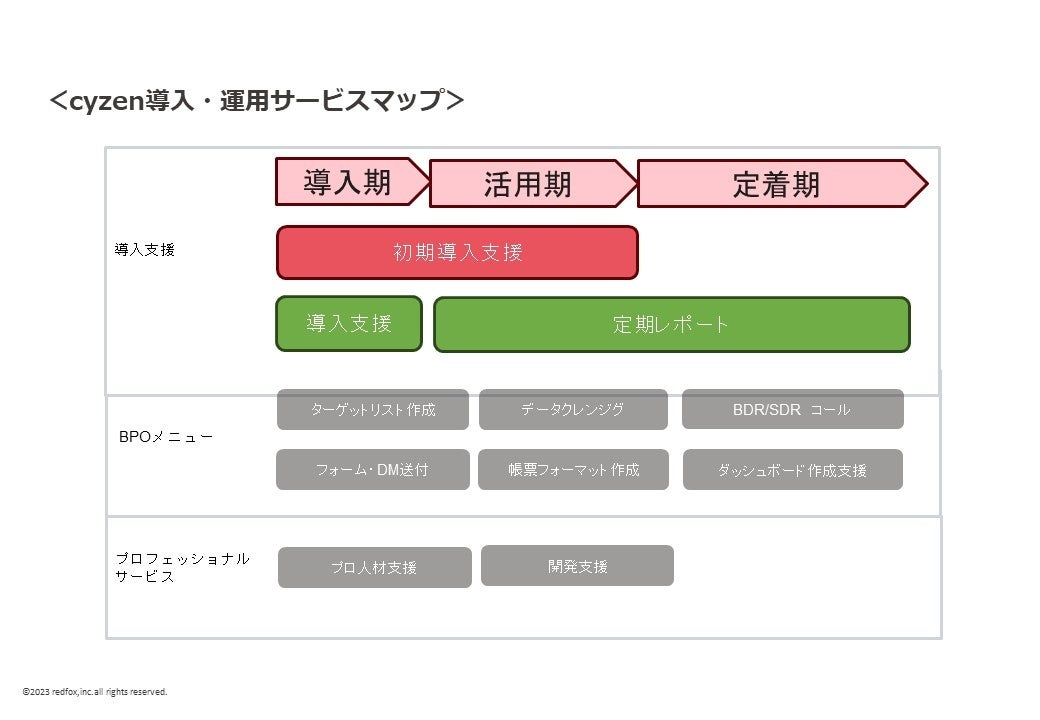
Task: Click the ターゲットリスト作成 box
Action: 372,409
